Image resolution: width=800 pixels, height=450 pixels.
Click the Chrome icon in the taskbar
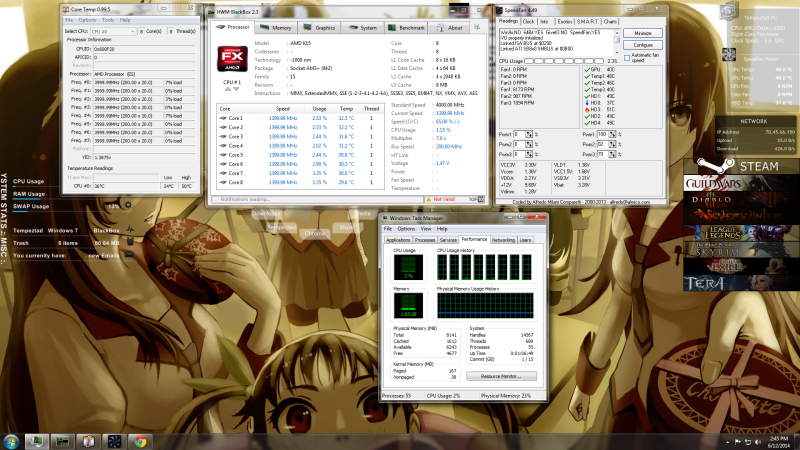(141, 441)
